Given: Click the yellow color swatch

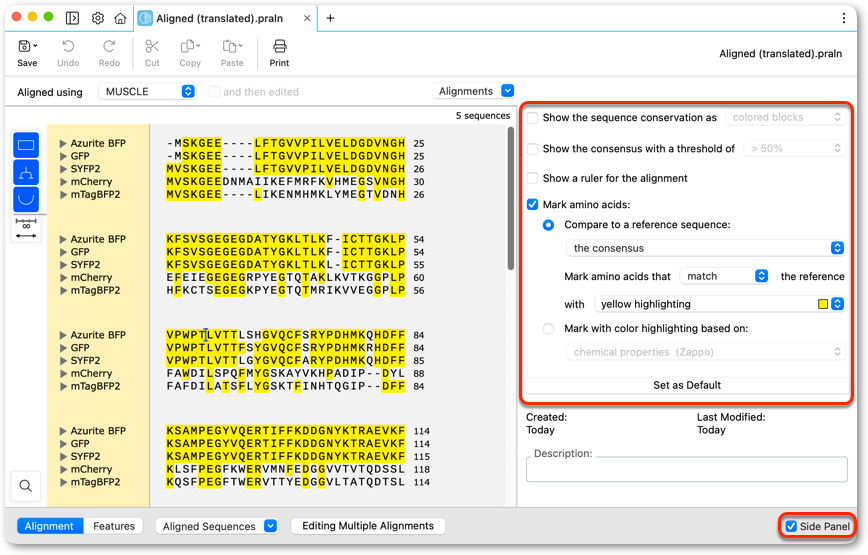Looking at the screenshot, I should pyautogui.click(x=823, y=304).
